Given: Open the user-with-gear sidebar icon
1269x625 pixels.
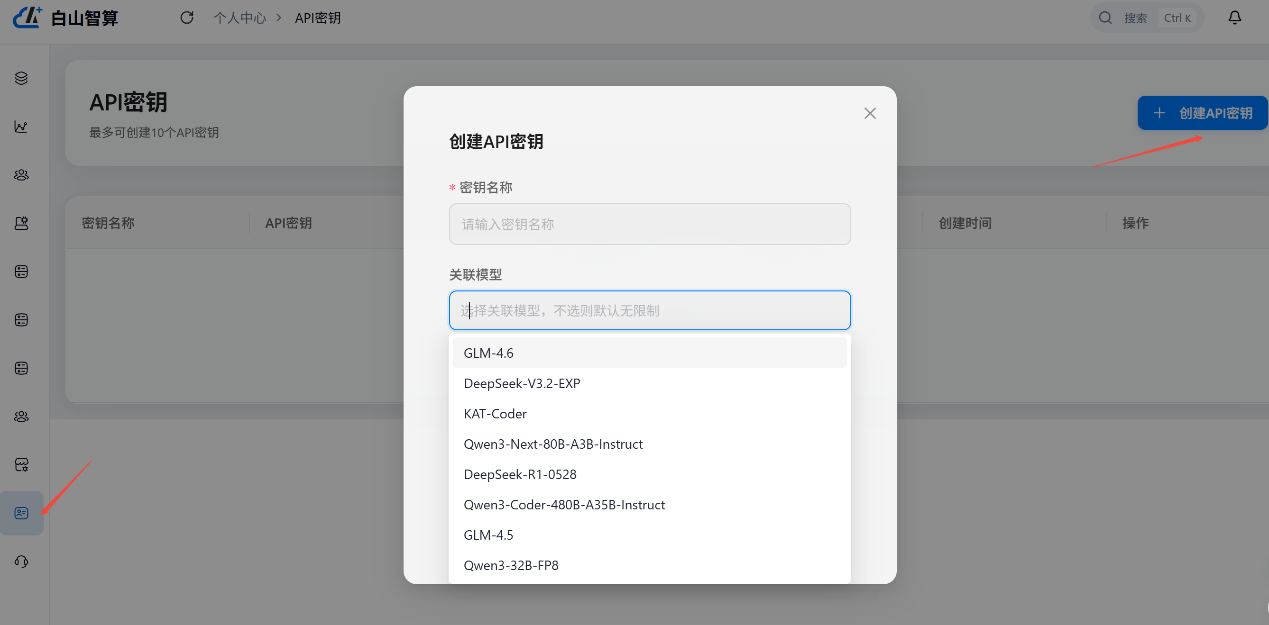Looking at the screenshot, I should 21,223.
